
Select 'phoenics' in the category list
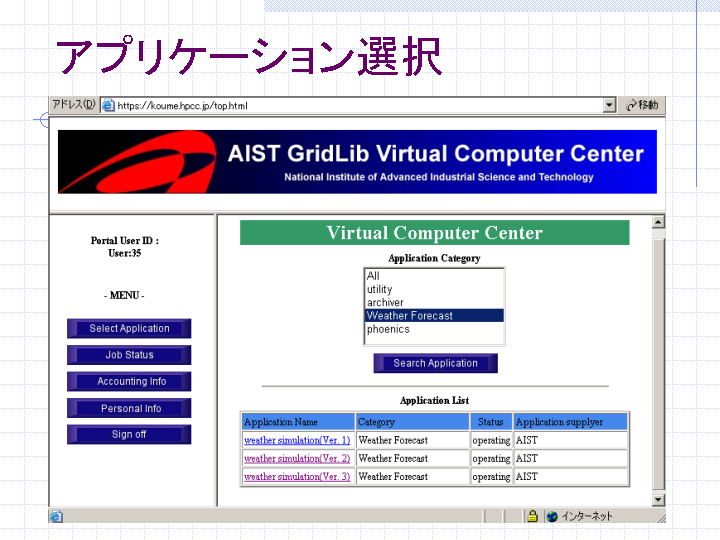click(x=434, y=329)
